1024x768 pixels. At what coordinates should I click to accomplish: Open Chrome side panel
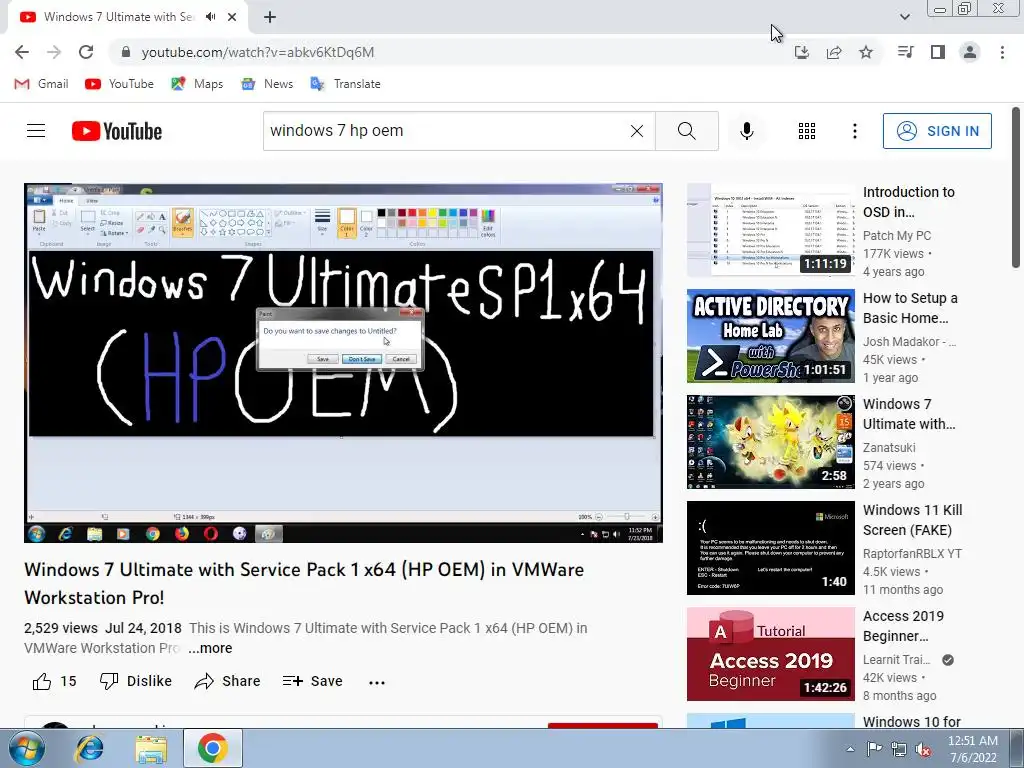pyautogui.click(x=938, y=52)
